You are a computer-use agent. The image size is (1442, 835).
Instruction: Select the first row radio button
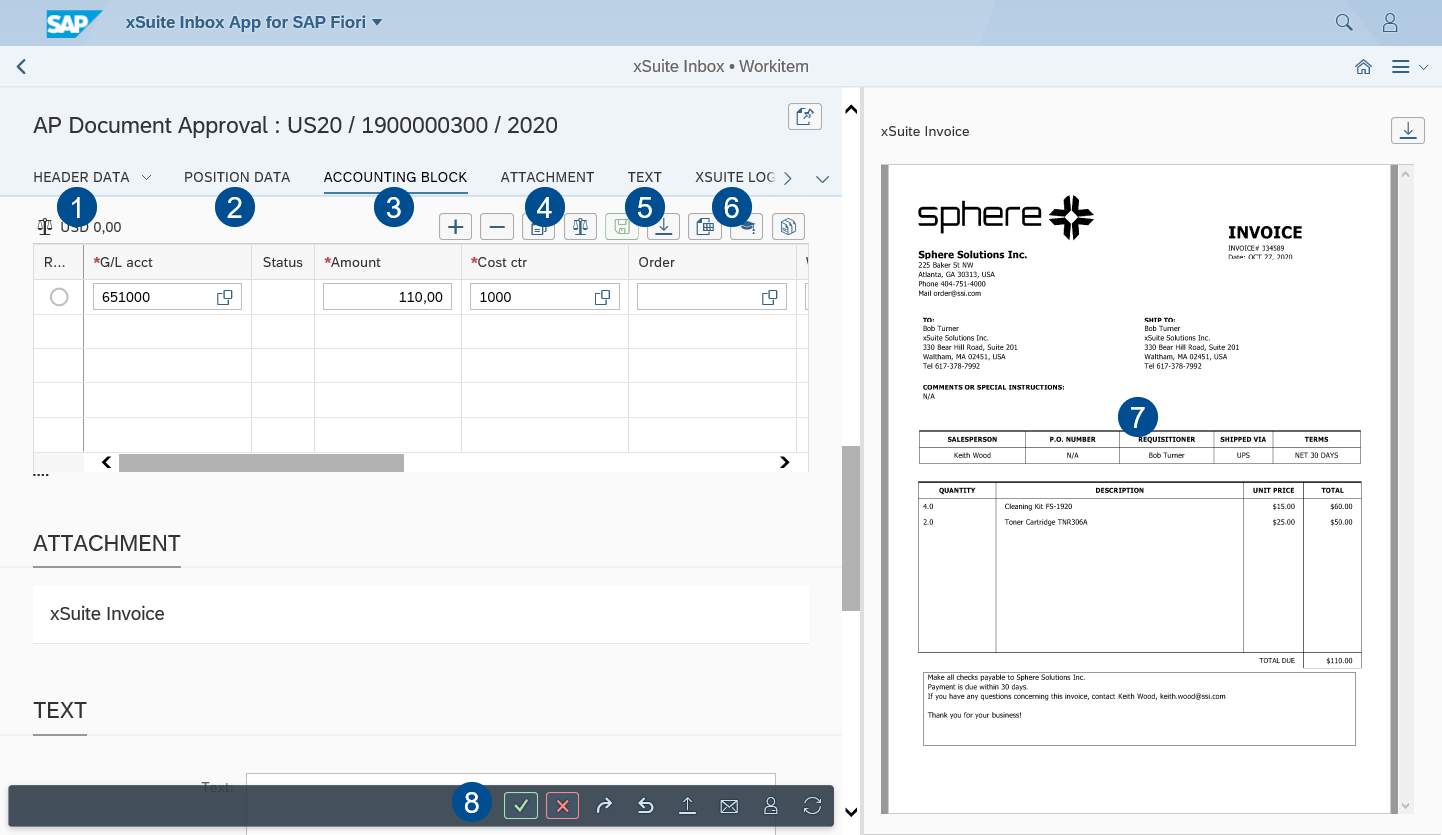pos(59,296)
